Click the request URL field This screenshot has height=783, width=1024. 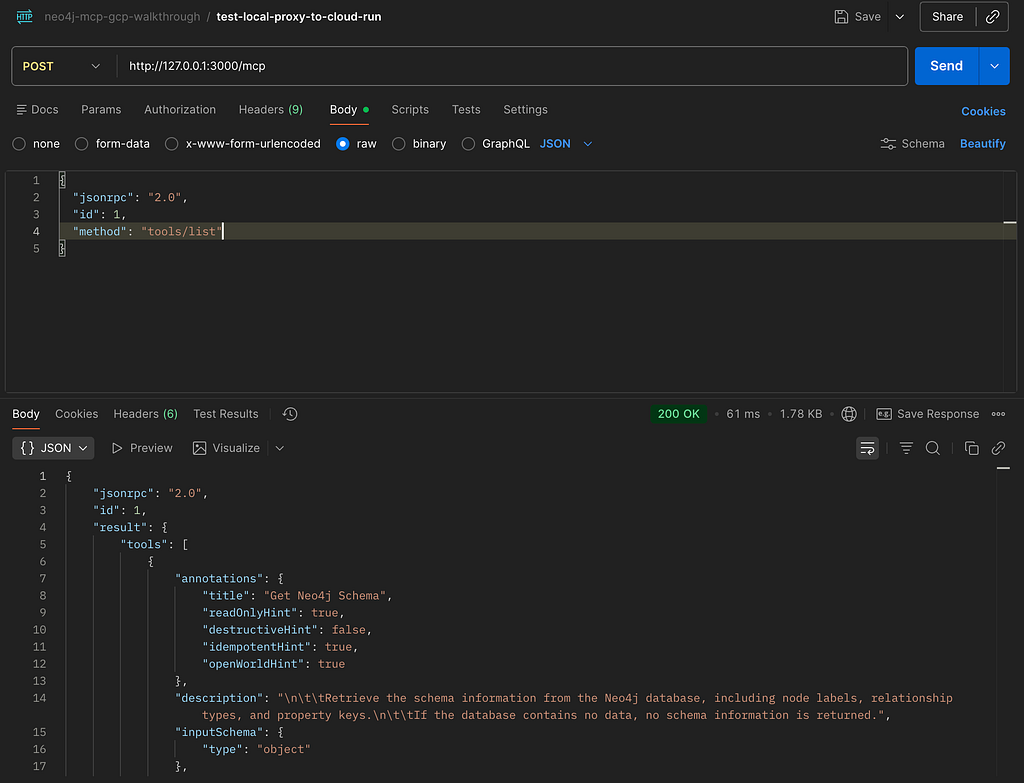pos(511,66)
